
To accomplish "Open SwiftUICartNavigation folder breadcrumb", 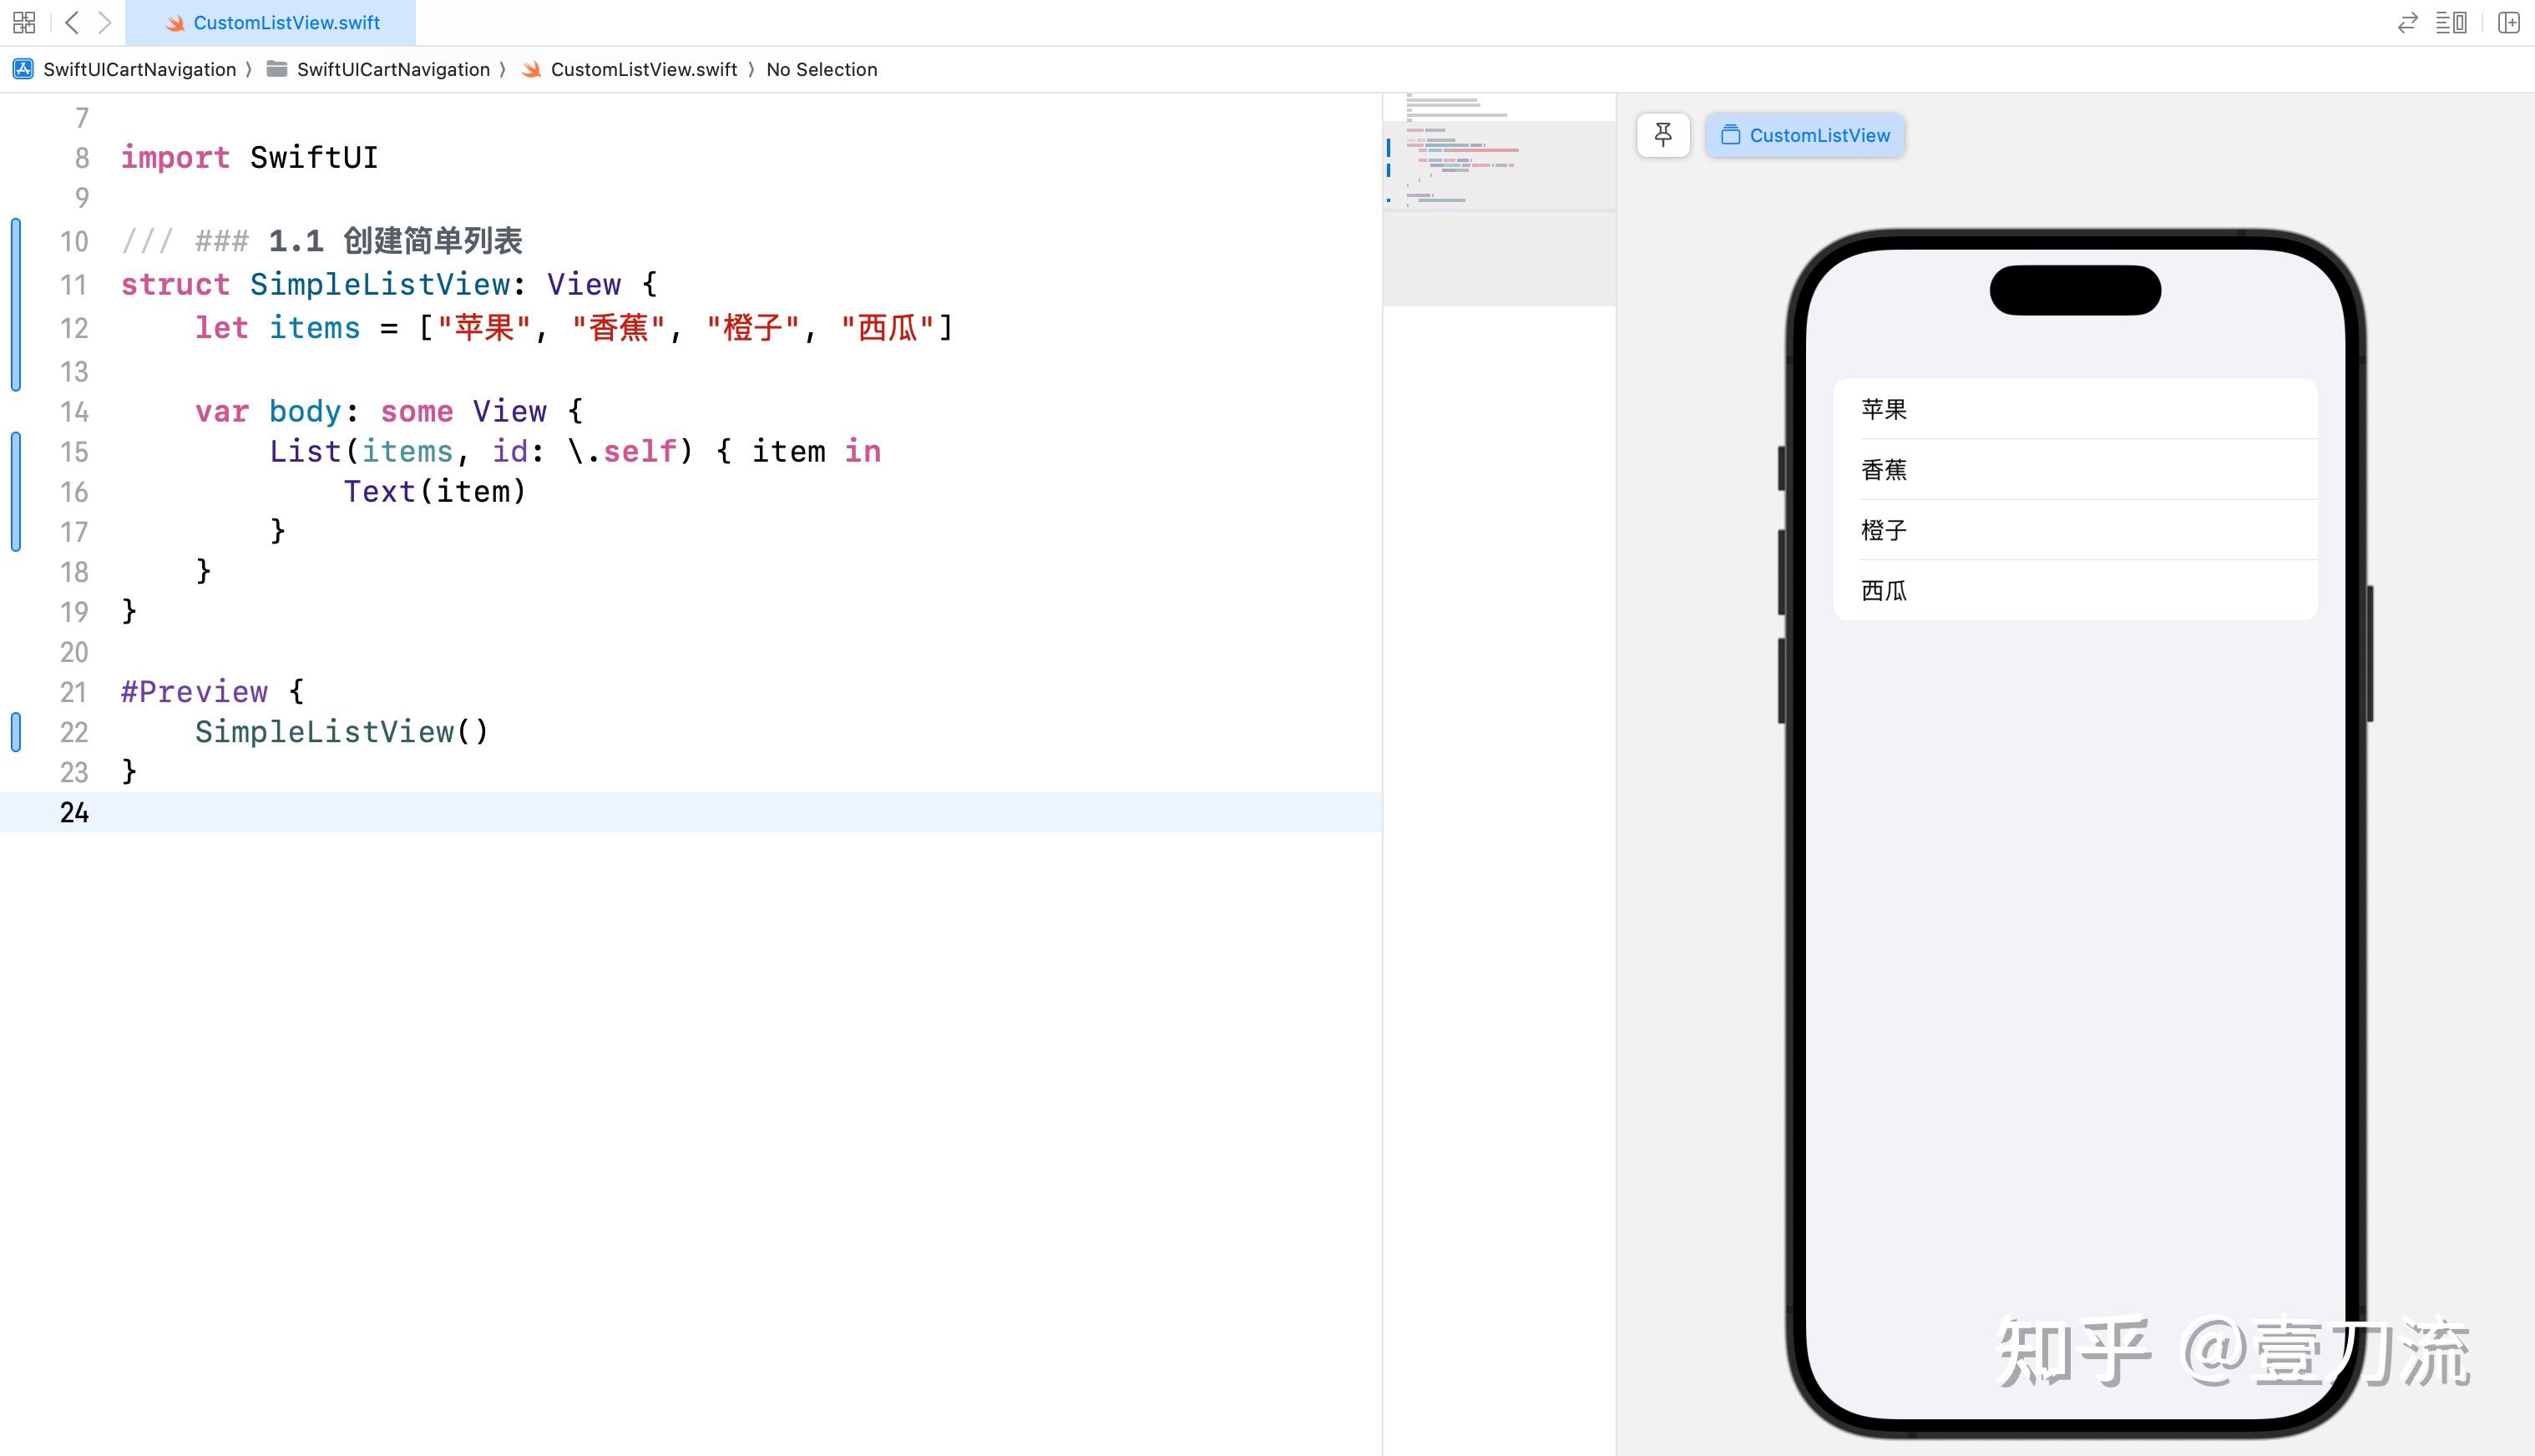I will coord(392,69).
